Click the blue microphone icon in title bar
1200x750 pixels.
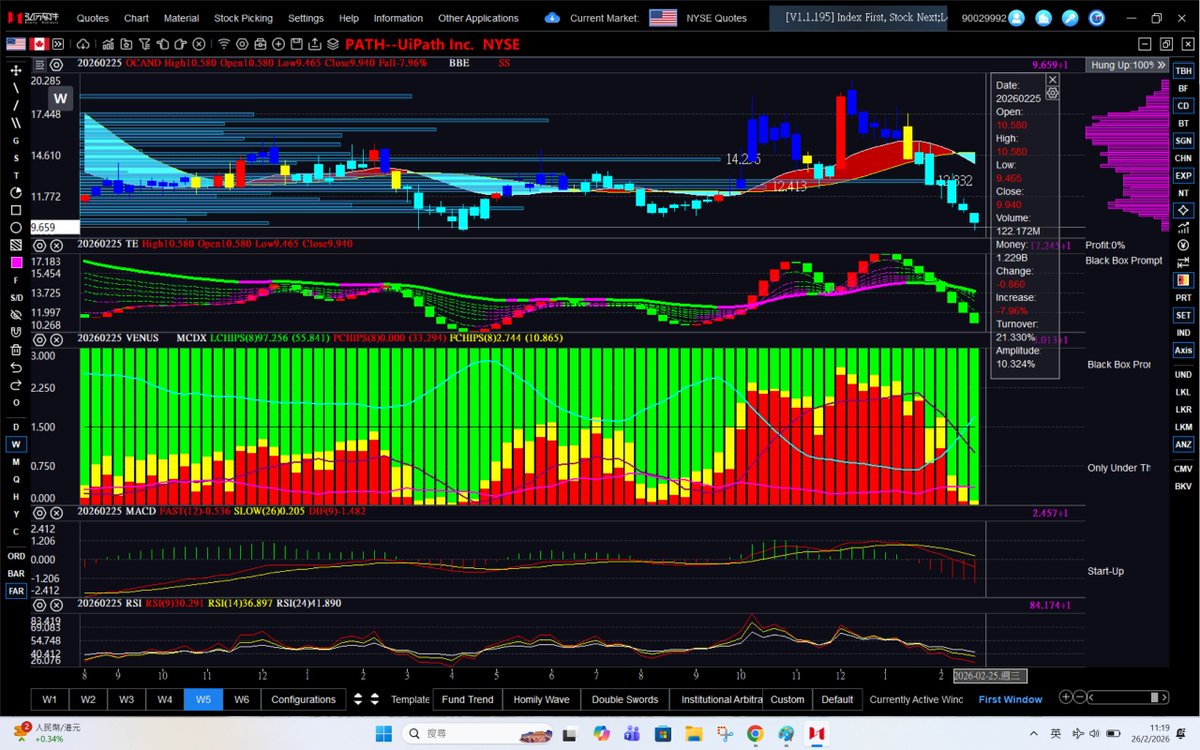[x=1070, y=18]
